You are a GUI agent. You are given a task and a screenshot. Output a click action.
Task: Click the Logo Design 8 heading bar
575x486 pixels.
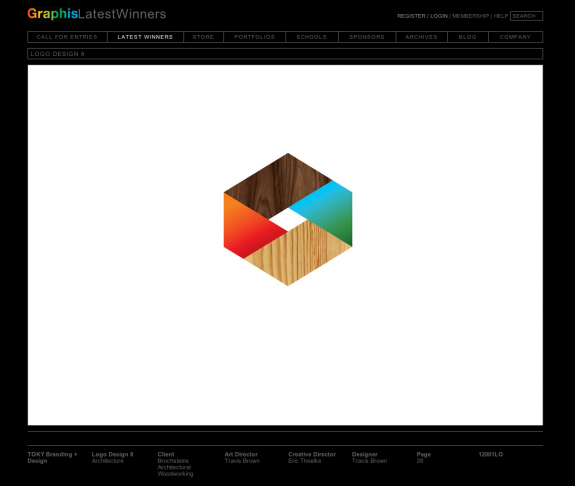[285, 54]
